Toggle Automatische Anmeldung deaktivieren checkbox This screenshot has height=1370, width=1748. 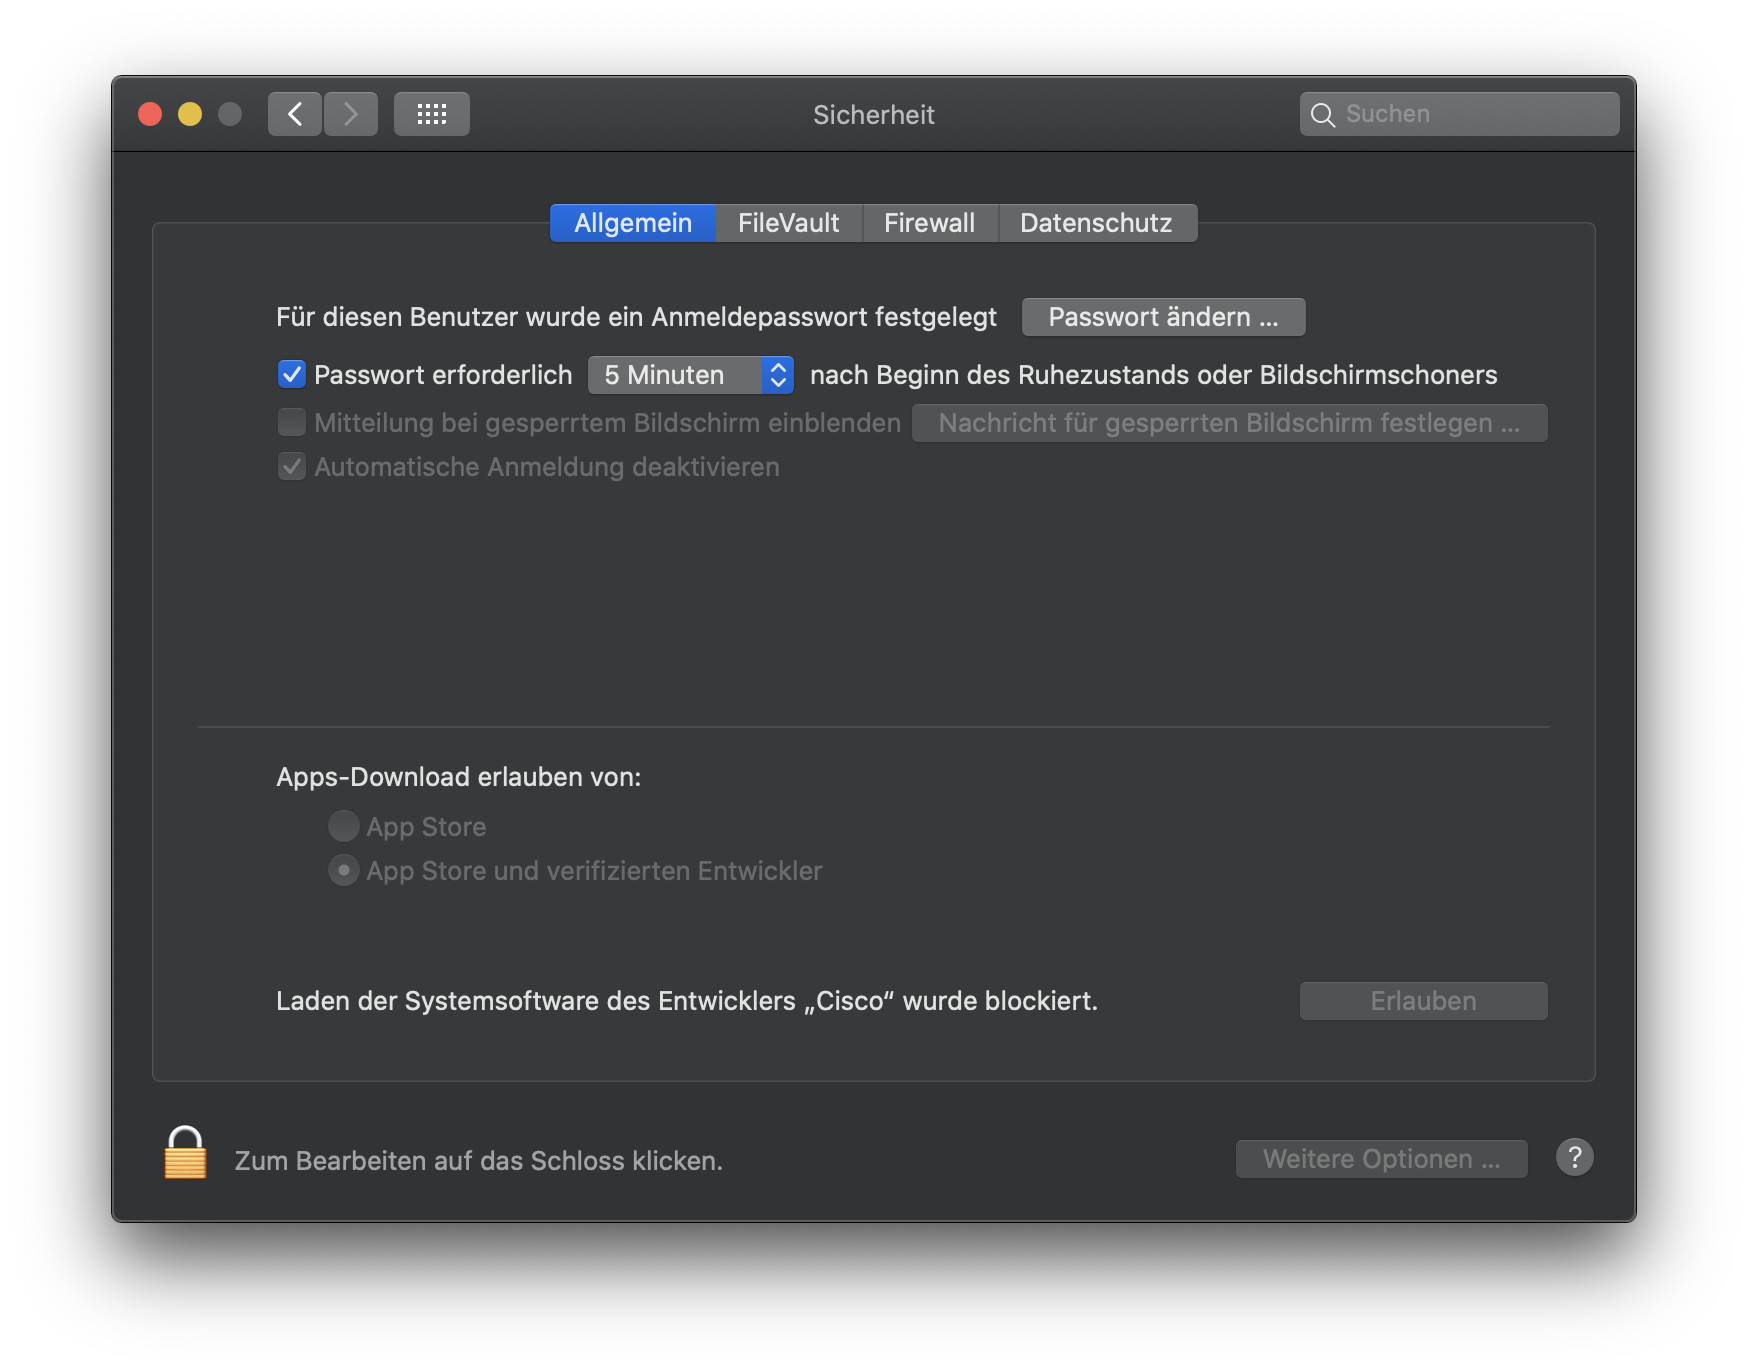291,467
